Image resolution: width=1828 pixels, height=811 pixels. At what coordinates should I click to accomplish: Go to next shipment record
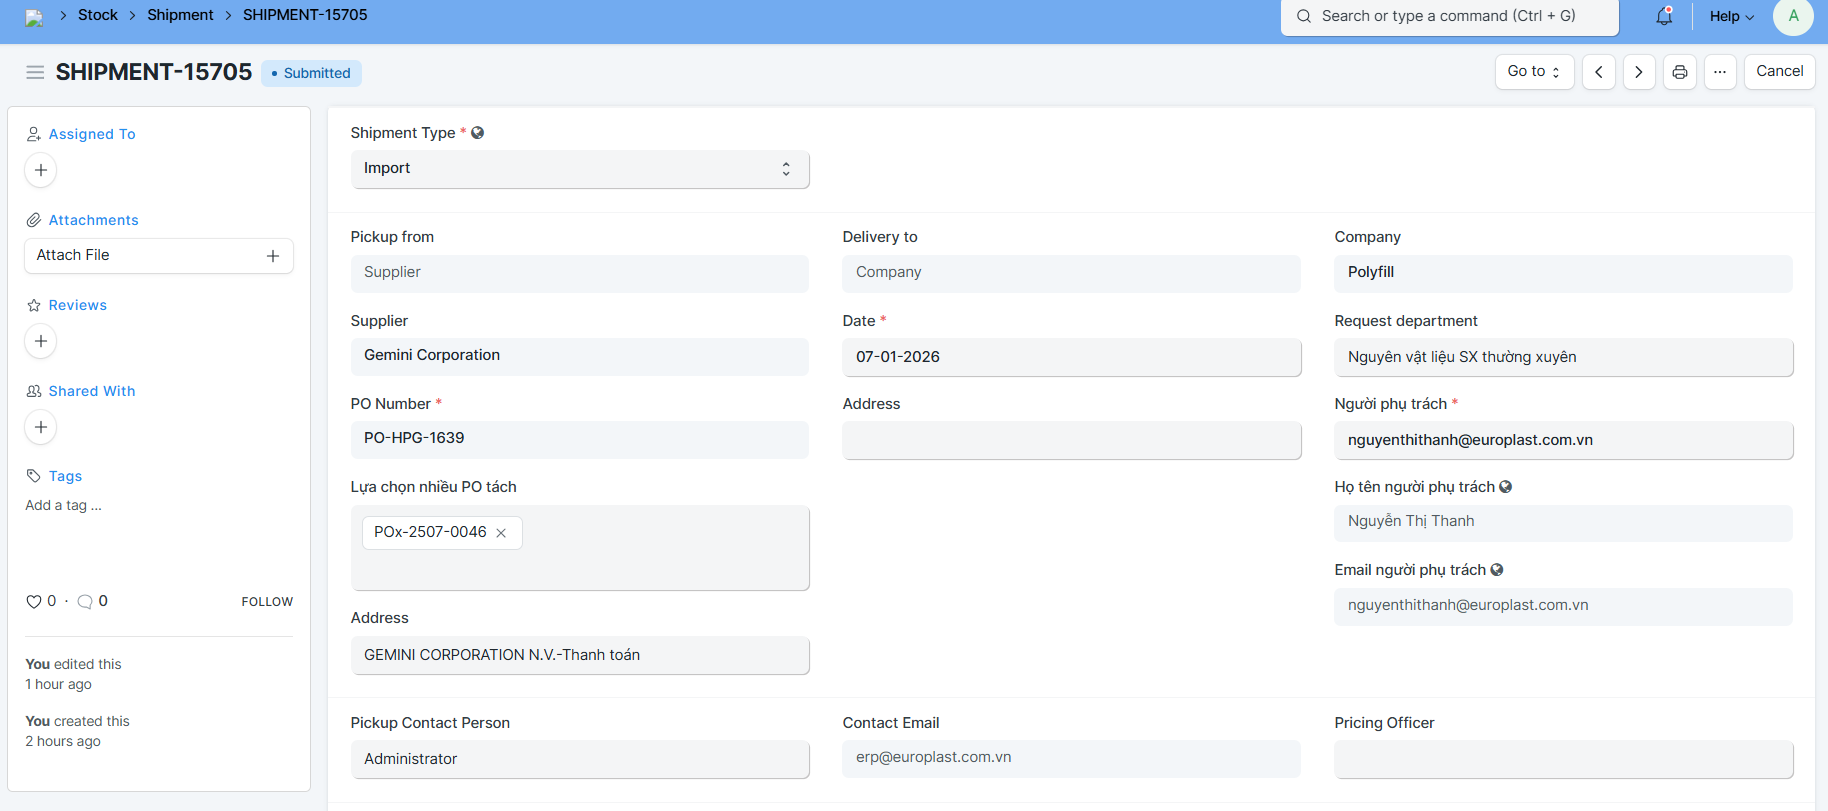pyautogui.click(x=1639, y=72)
